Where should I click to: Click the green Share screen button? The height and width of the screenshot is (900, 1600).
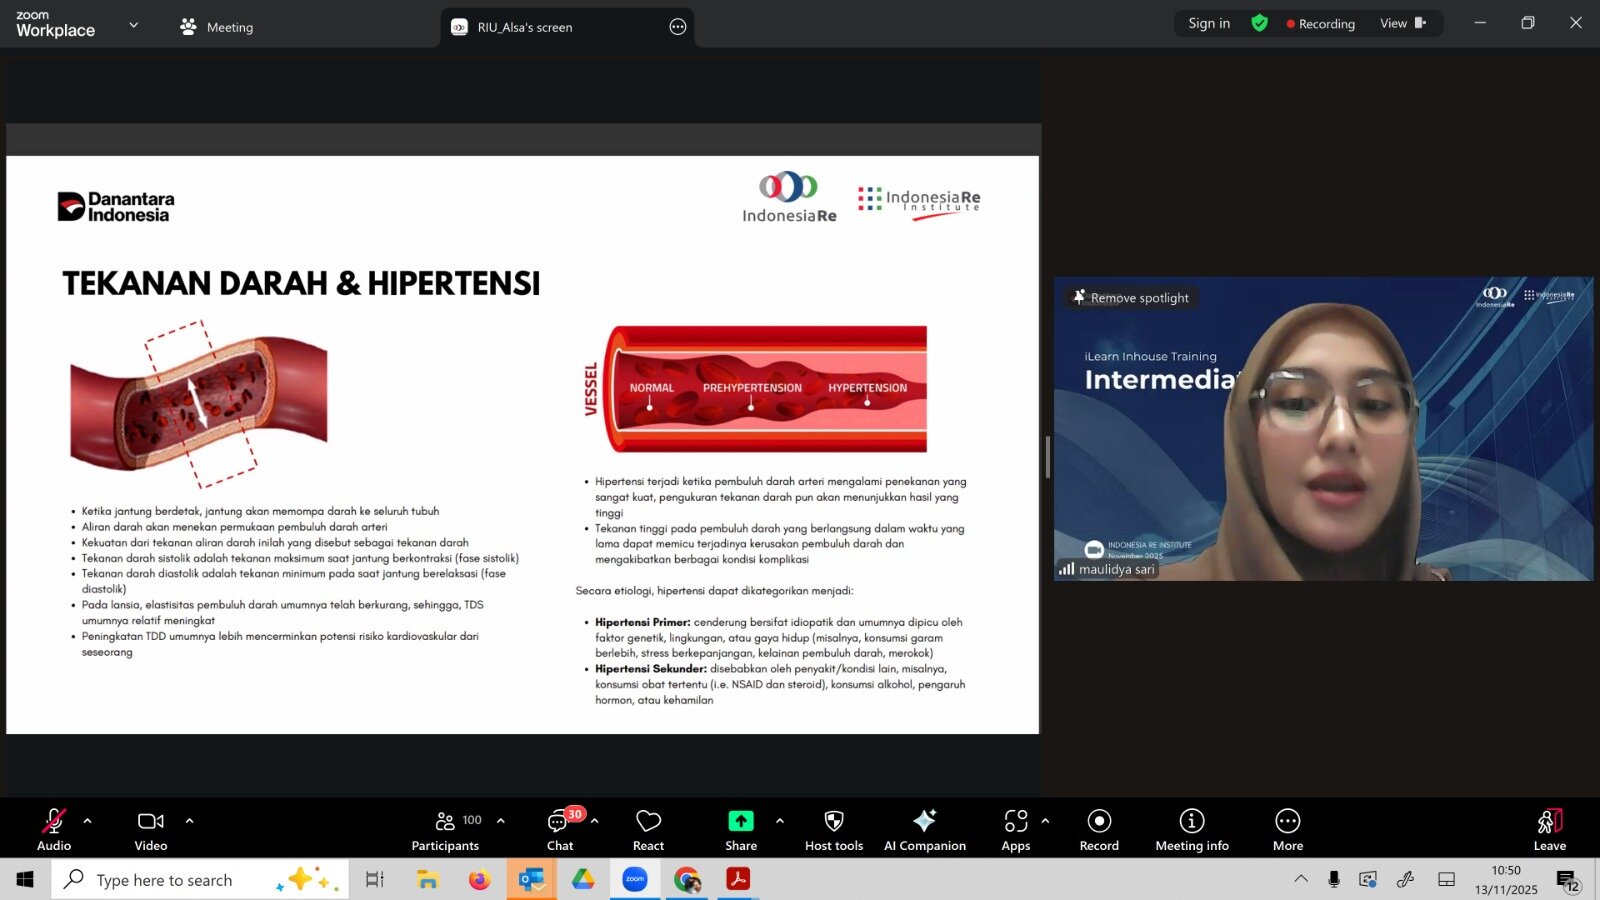[740, 829]
